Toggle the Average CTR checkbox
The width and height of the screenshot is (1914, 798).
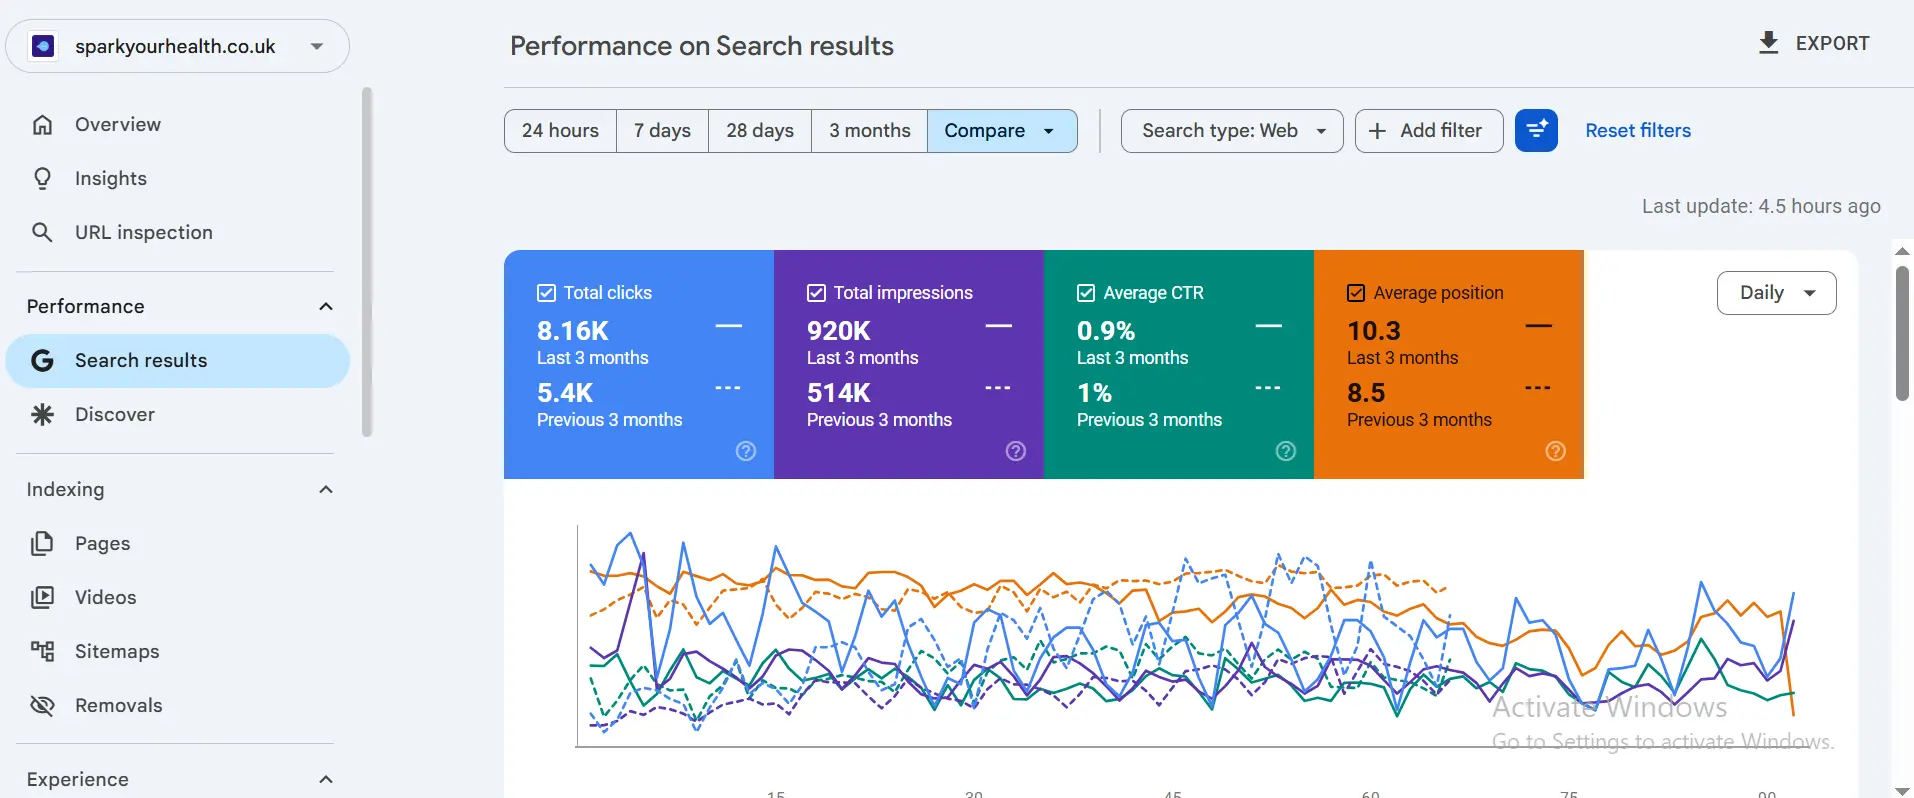tap(1086, 293)
